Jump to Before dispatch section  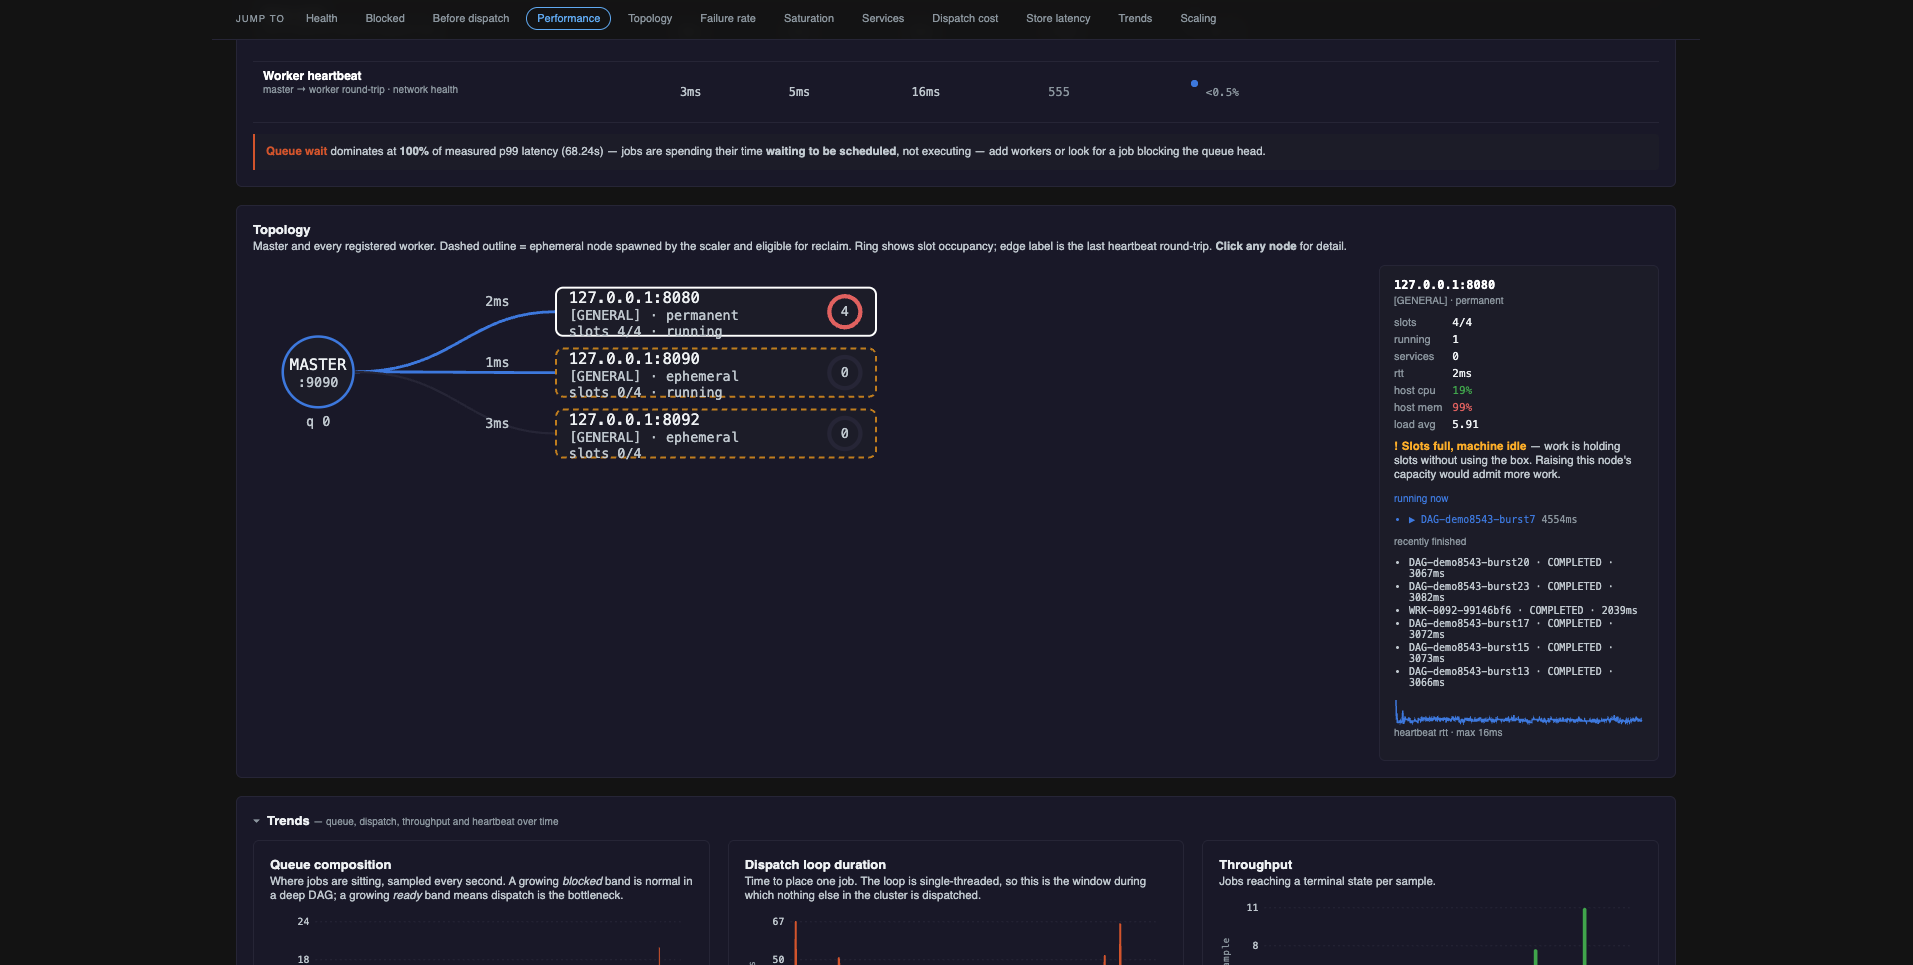coord(471,18)
